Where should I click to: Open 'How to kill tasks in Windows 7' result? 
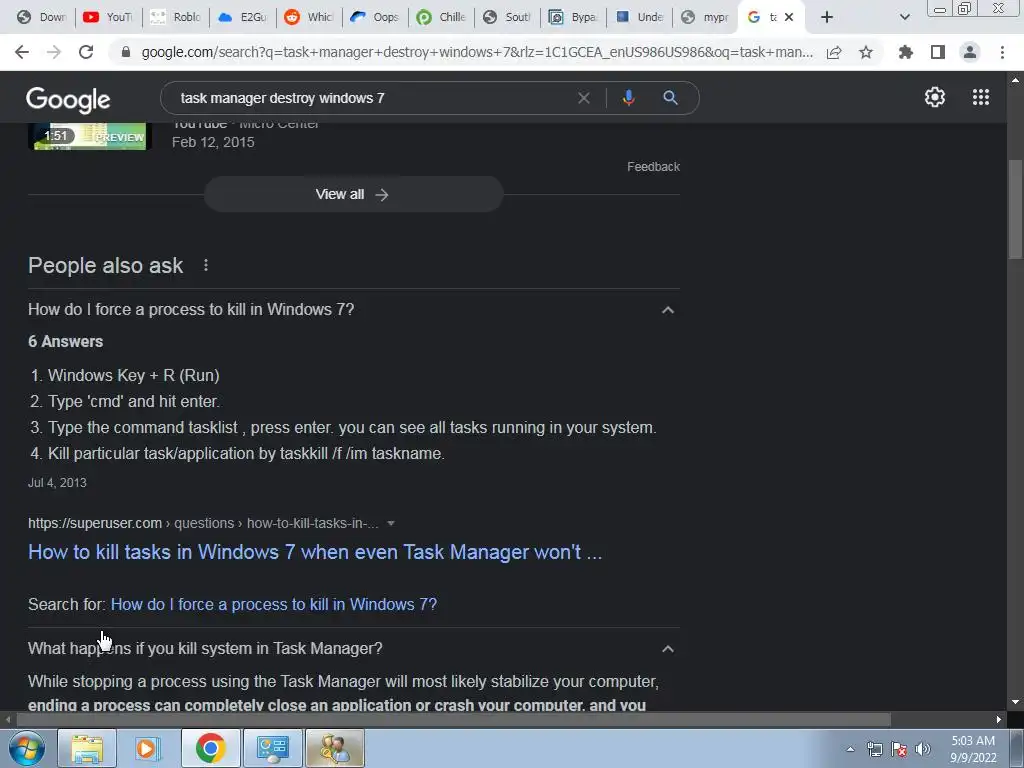click(x=315, y=552)
